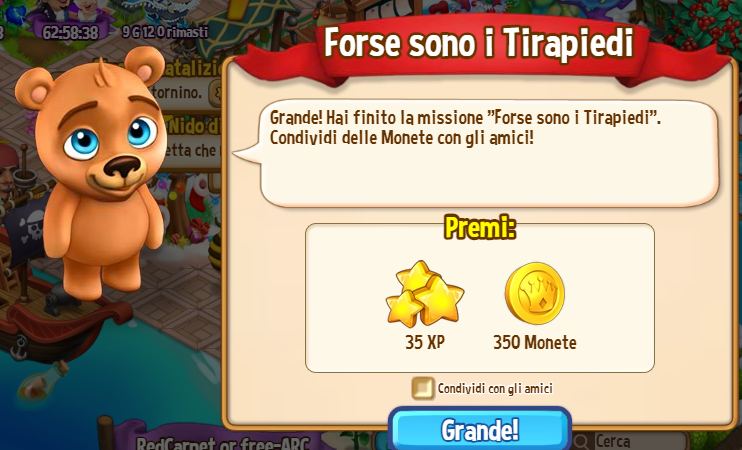Viewport: 742px width, 450px height.
Task: Click the 9 G 12 O rimasti countdown
Action: [165, 32]
